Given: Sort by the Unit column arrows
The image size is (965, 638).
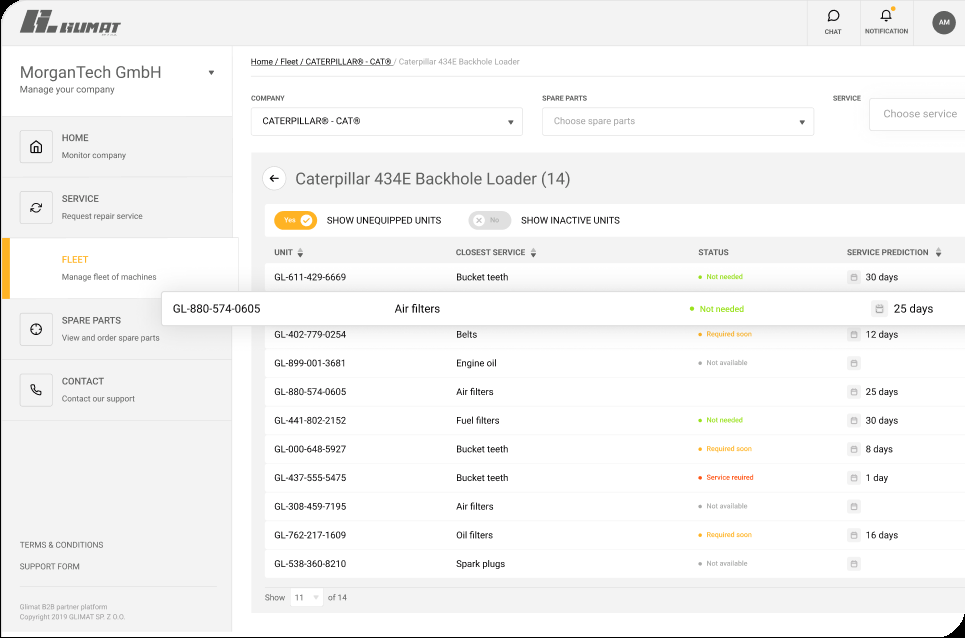Looking at the screenshot, I should [x=300, y=252].
